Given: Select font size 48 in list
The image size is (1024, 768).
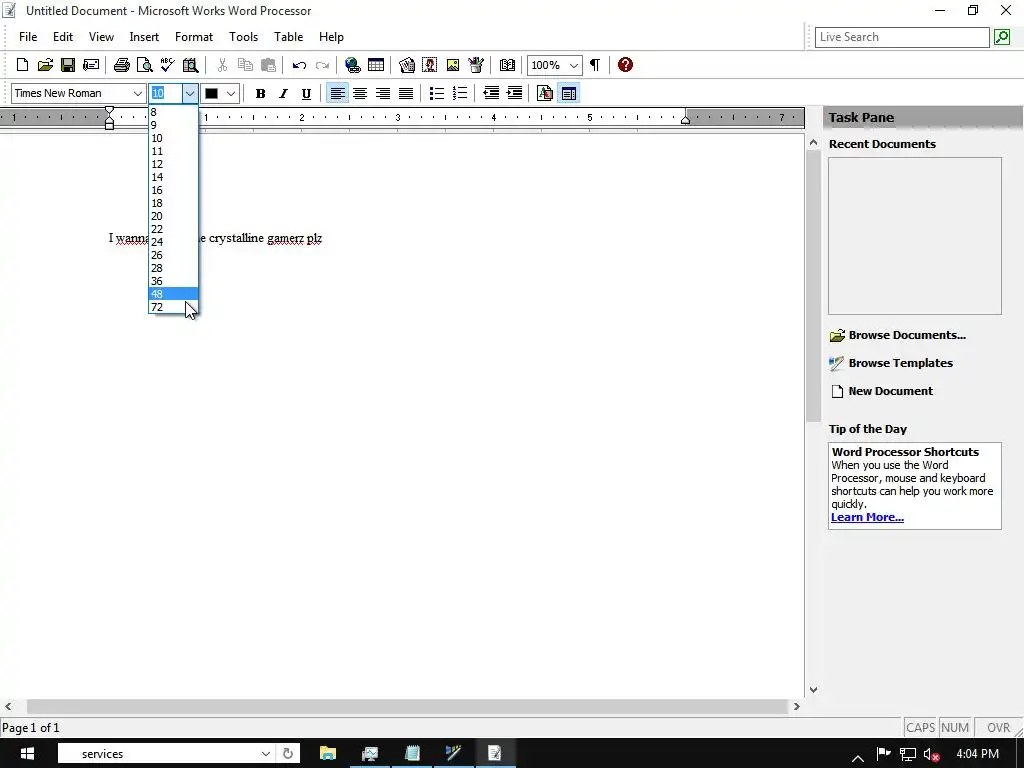Looking at the screenshot, I should (x=173, y=294).
